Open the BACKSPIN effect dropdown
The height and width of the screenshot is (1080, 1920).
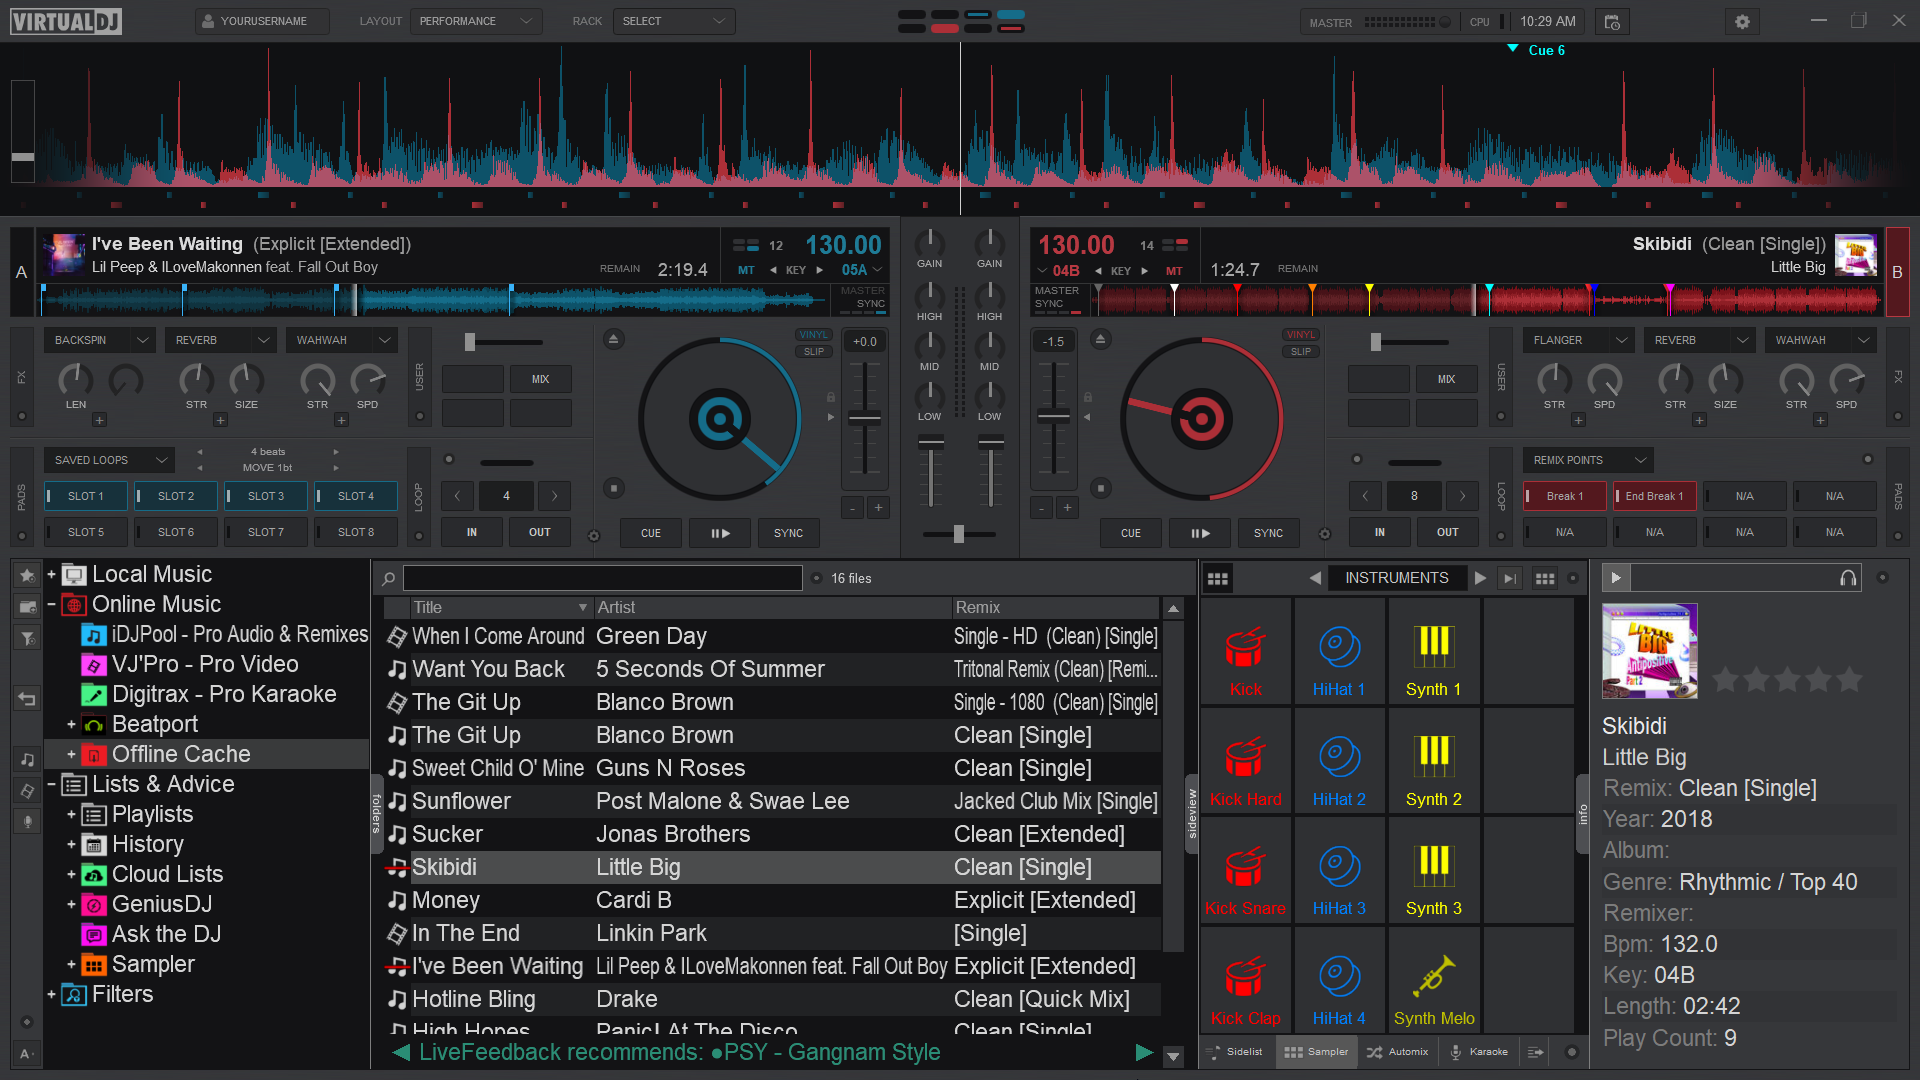[143, 340]
